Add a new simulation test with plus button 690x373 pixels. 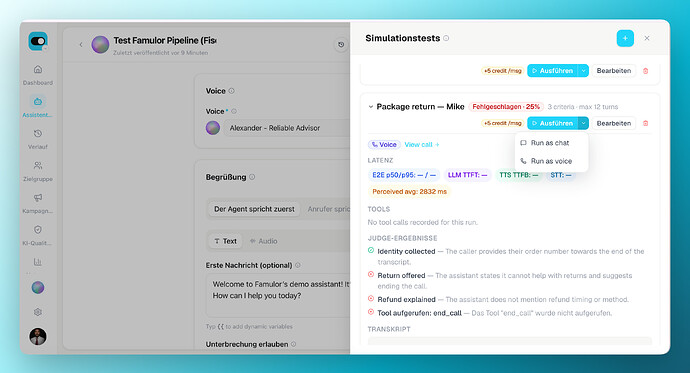pyautogui.click(x=625, y=38)
